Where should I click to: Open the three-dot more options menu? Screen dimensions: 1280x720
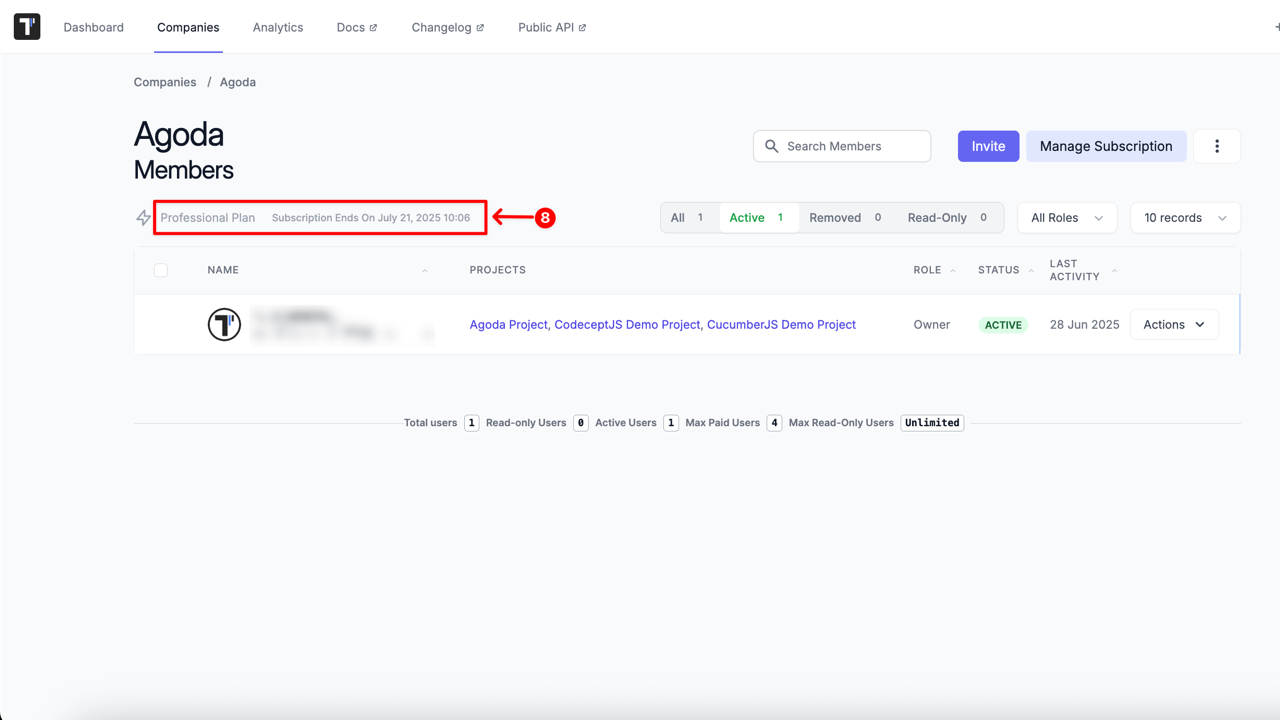[x=1216, y=146]
